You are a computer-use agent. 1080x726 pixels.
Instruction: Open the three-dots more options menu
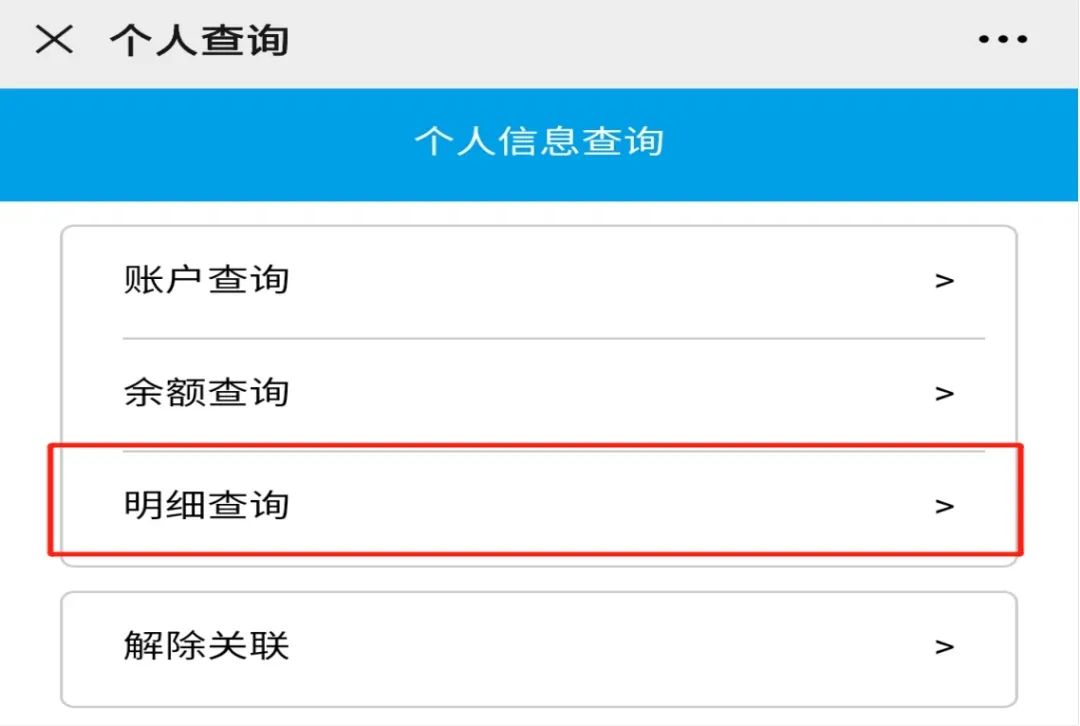[1002, 40]
